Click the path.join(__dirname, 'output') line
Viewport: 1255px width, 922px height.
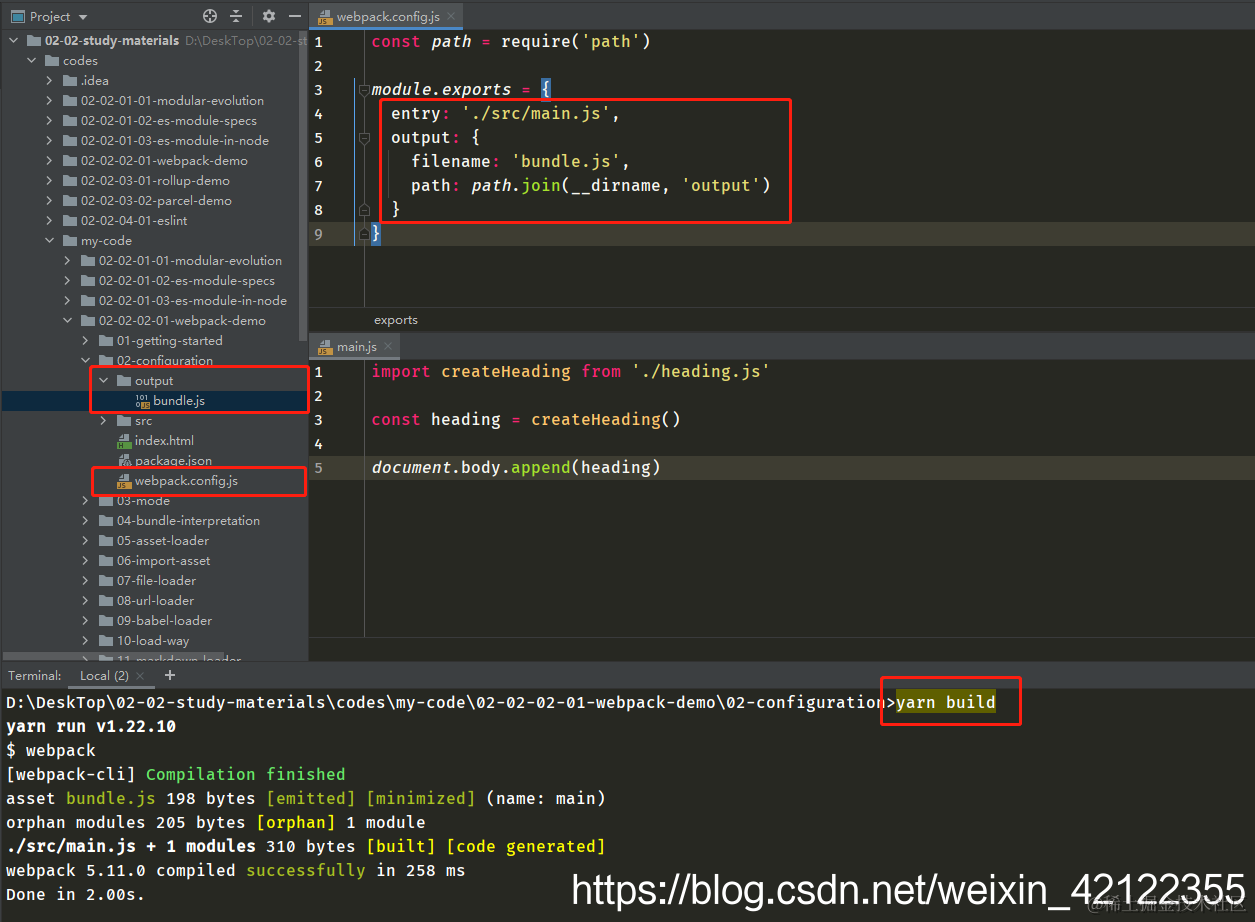click(x=591, y=186)
